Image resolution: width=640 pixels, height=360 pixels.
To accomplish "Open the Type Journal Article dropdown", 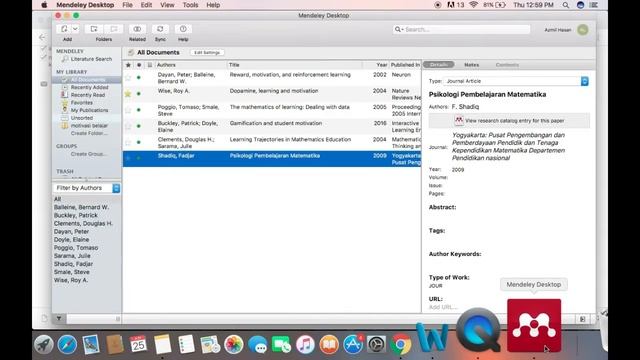I will pos(516,81).
